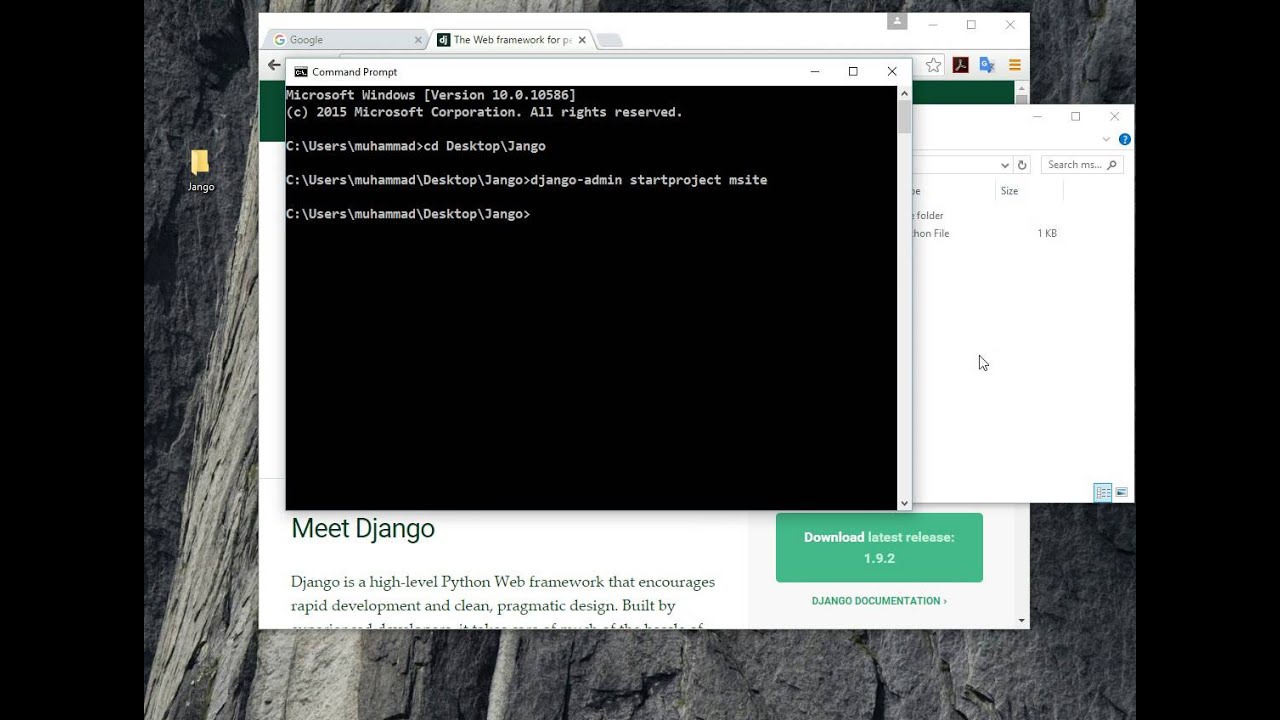Click the Django favicon on the active tab
Screen dimensions: 1280x720
443,40
